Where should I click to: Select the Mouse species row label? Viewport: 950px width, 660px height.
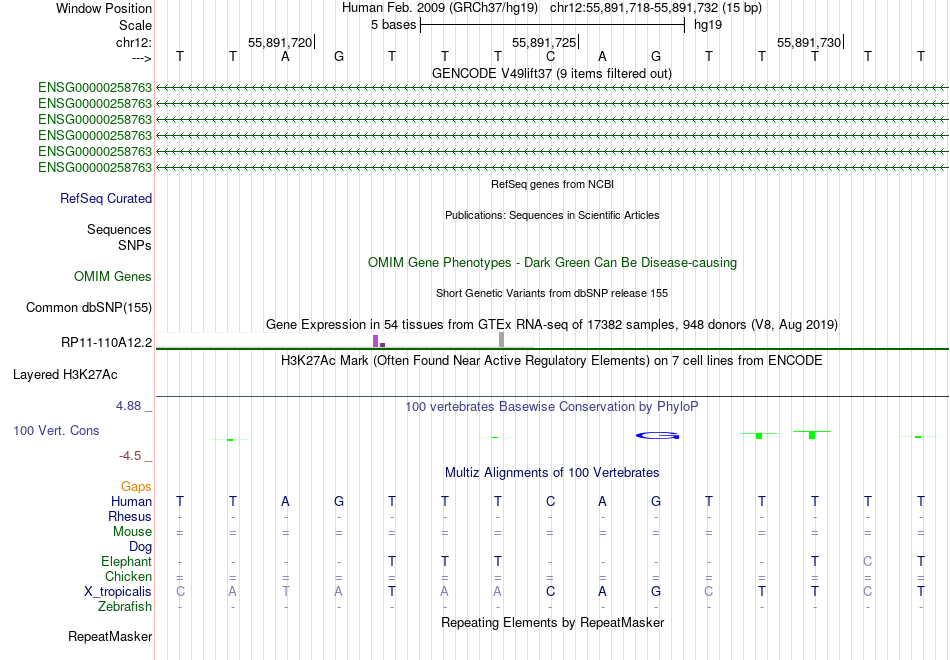(133, 532)
